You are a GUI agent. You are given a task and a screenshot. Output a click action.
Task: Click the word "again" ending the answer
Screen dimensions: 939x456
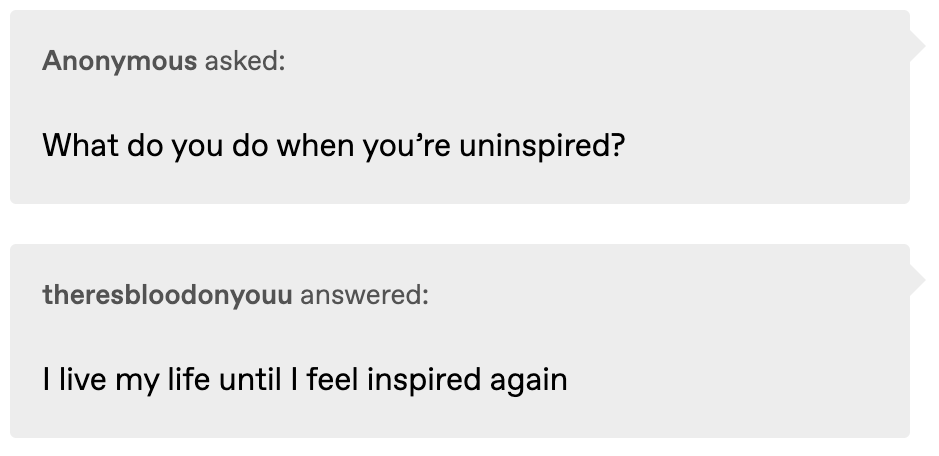click(529, 381)
